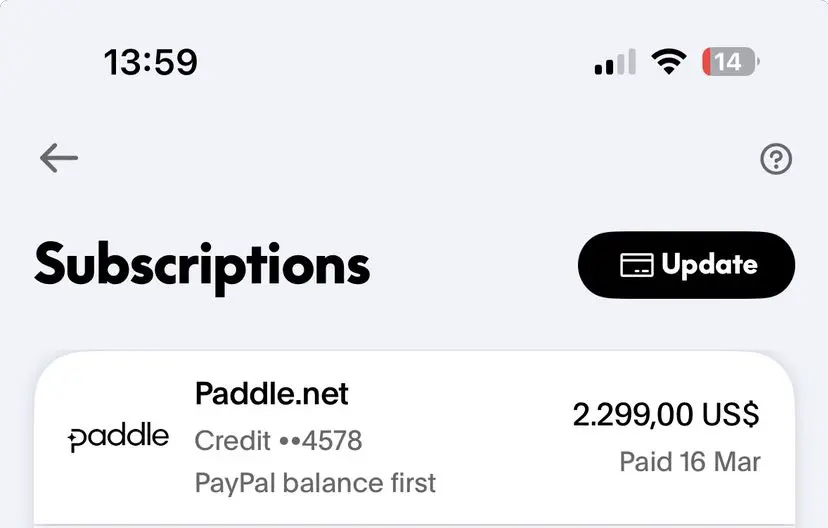Open help via question mark icon

776,159
